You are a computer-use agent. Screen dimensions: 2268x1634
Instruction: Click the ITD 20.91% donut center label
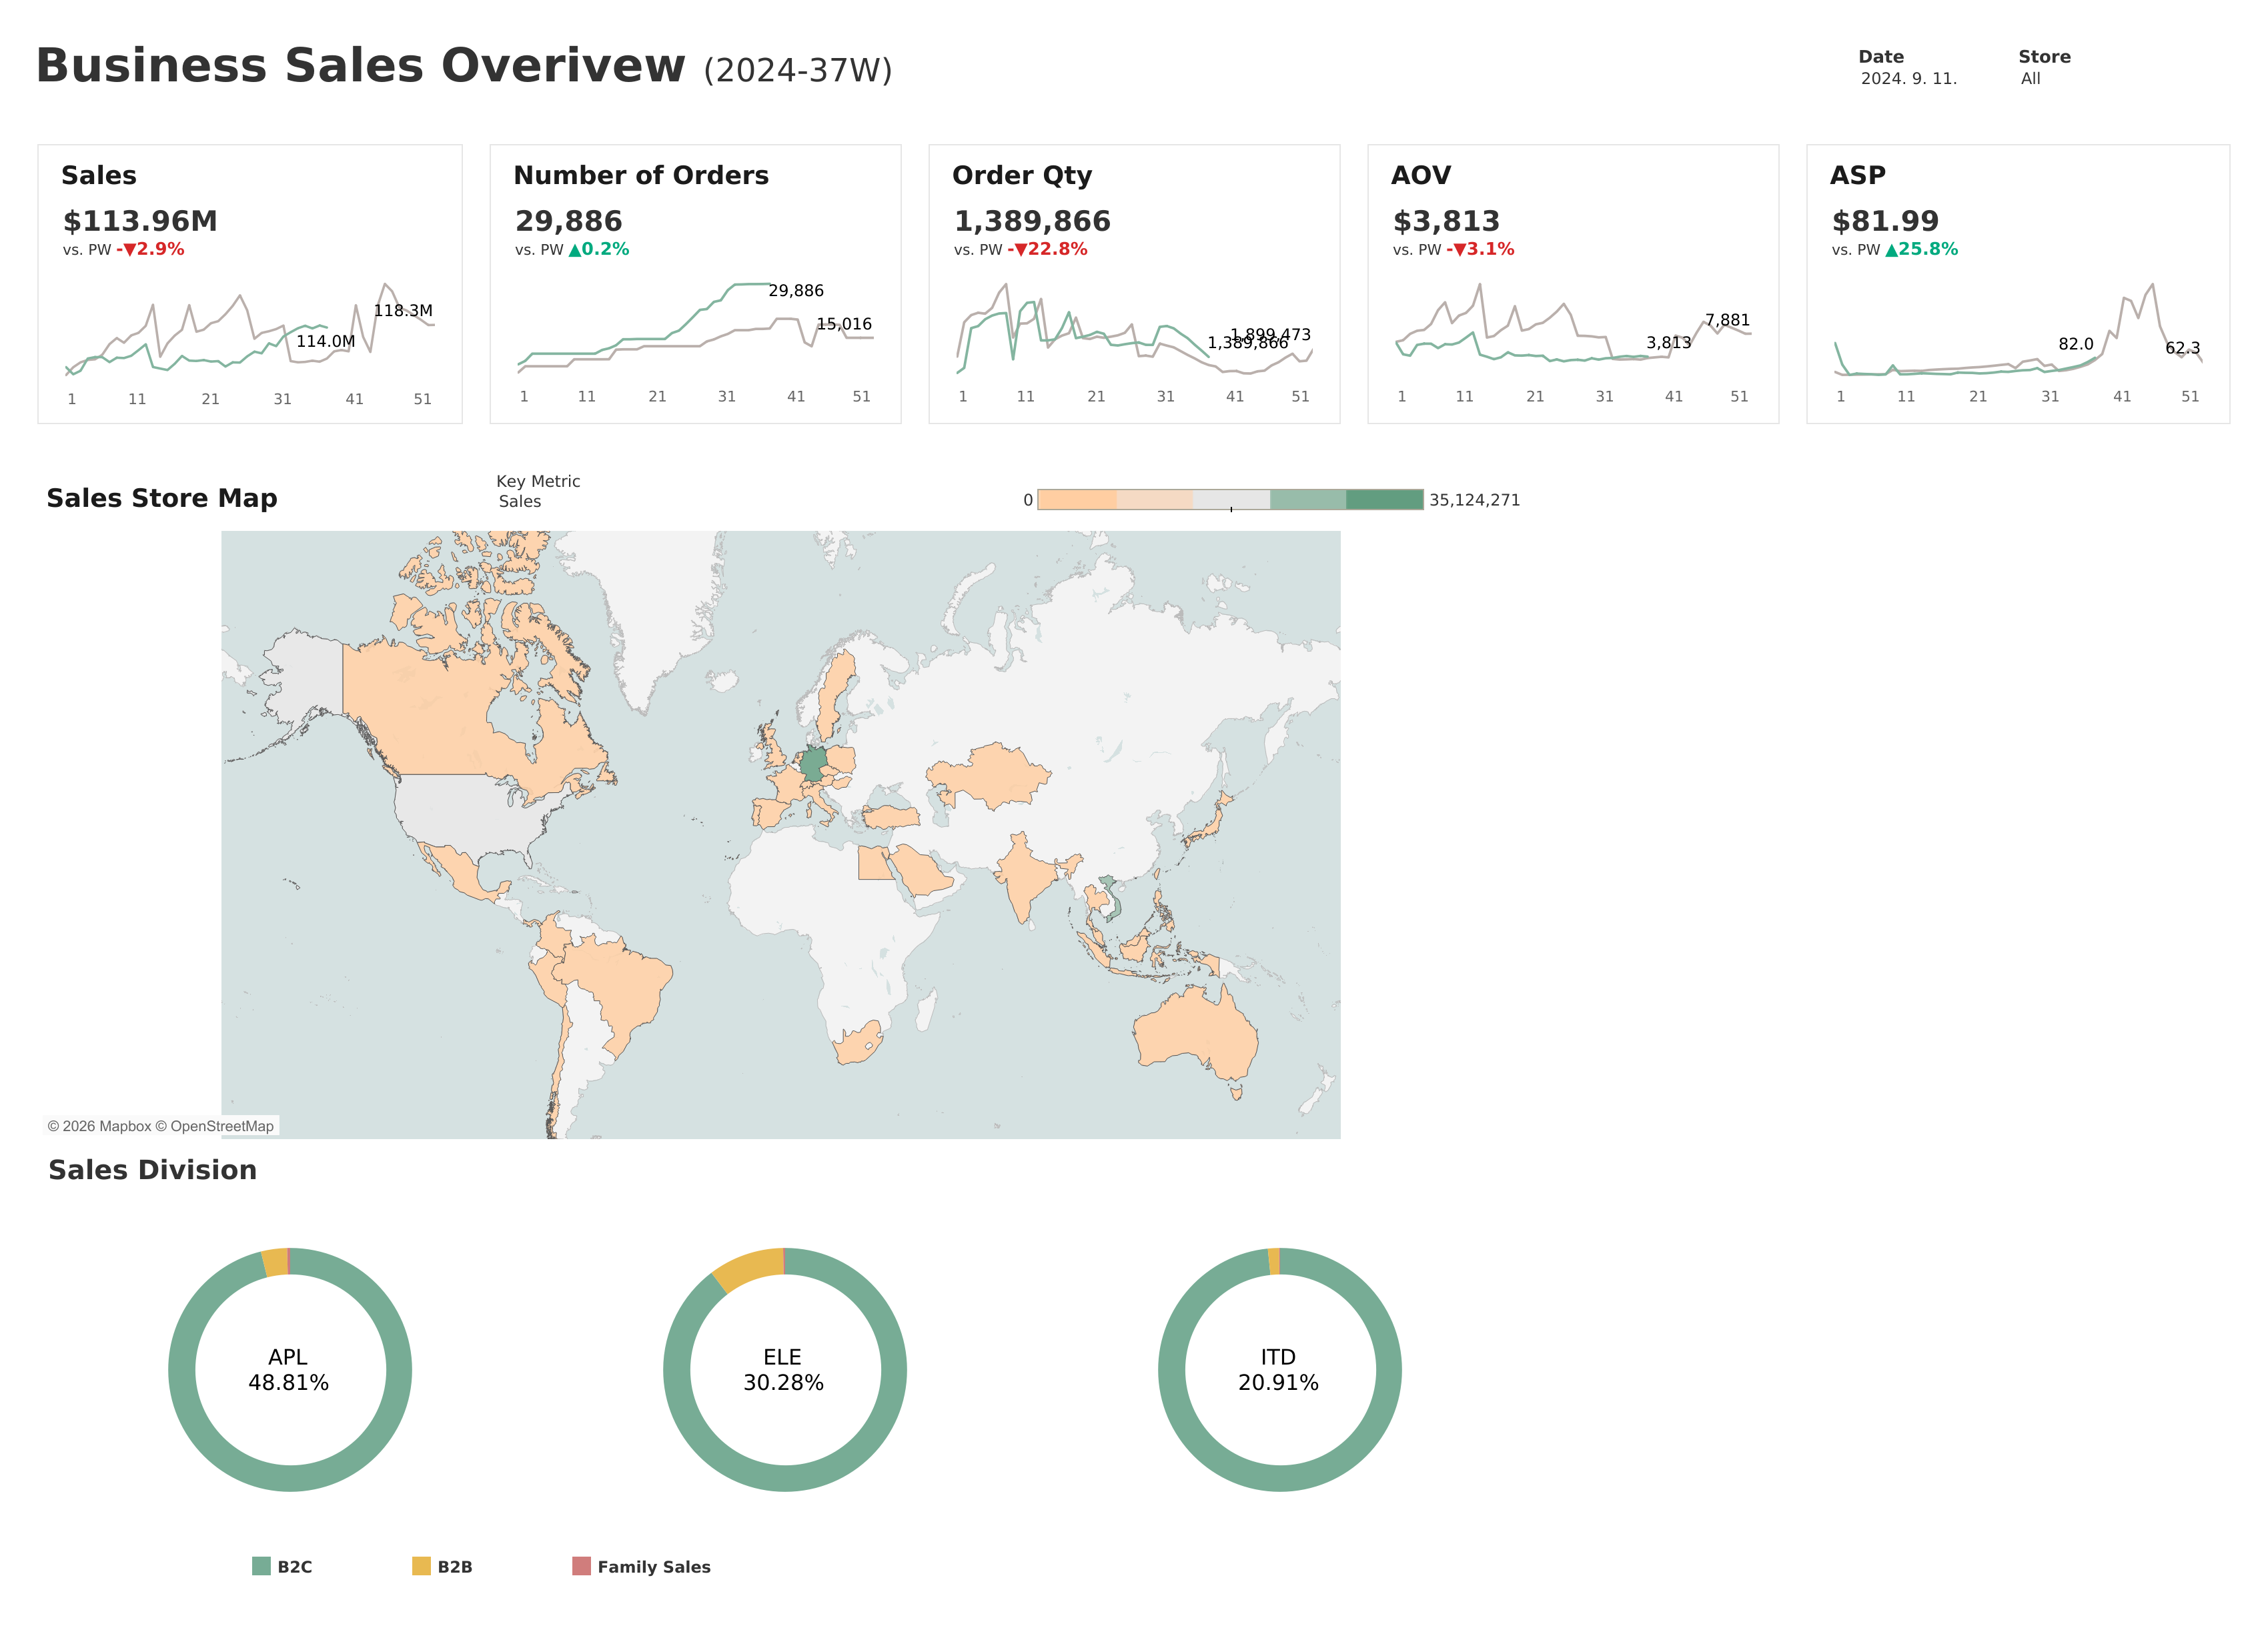point(1278,1370)
